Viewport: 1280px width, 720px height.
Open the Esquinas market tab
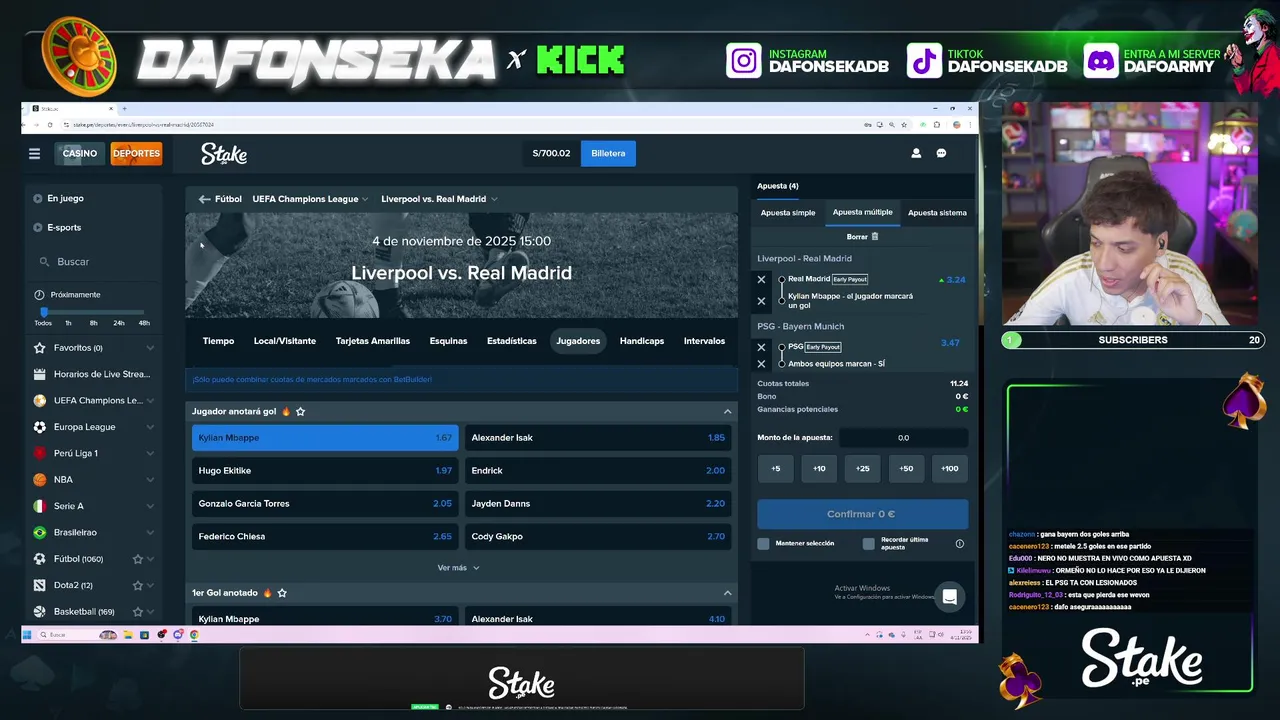click(x=448, y=341)
